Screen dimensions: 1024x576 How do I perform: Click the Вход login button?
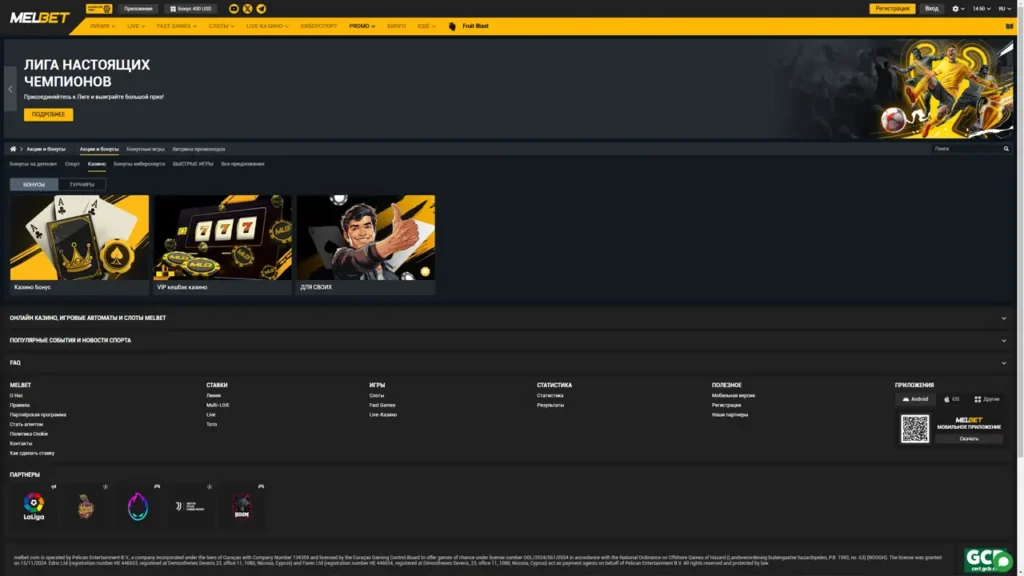click(932, 8)
